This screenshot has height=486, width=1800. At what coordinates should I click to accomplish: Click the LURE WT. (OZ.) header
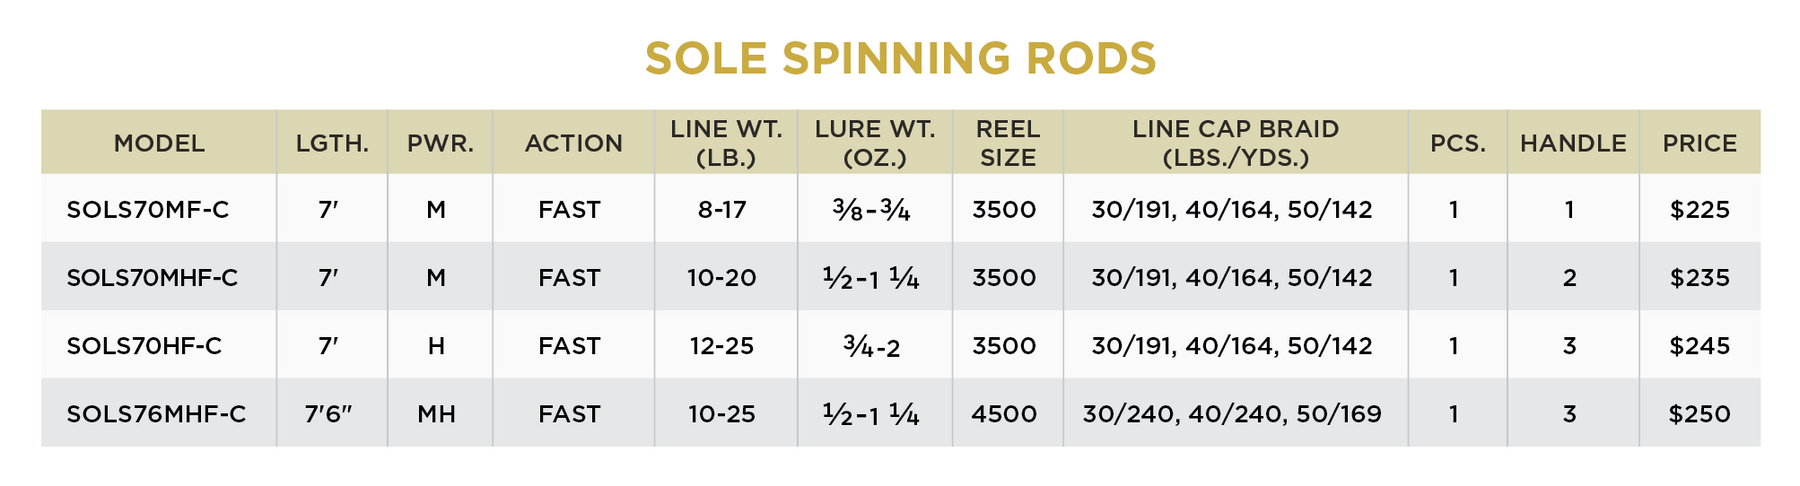point(875,143)
